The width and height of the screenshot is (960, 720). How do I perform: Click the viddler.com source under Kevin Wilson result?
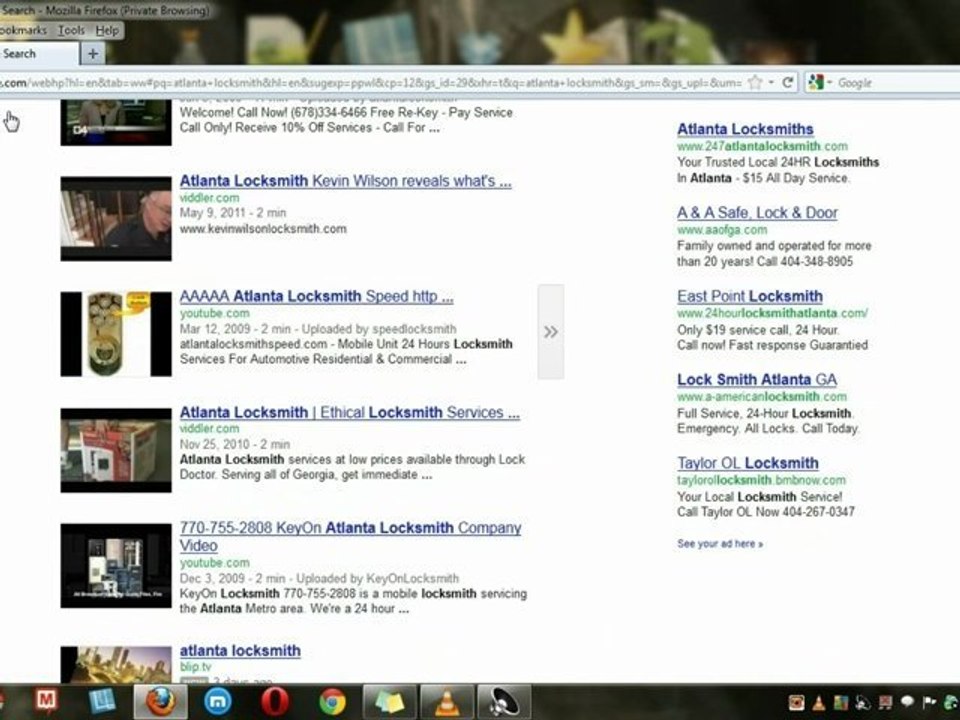(209, 198)
